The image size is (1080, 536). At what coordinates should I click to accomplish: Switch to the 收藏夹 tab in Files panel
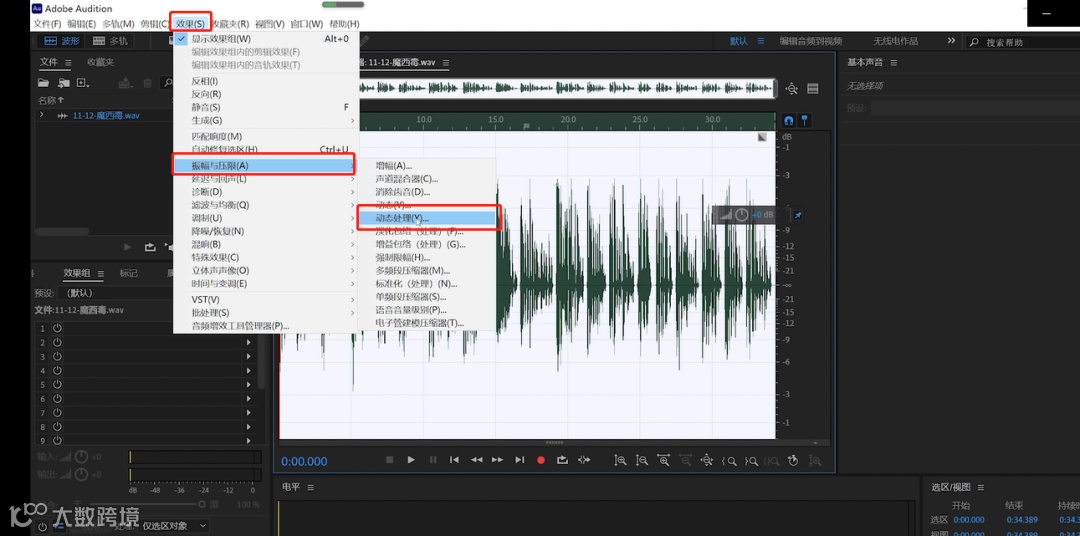coord(101,62)
